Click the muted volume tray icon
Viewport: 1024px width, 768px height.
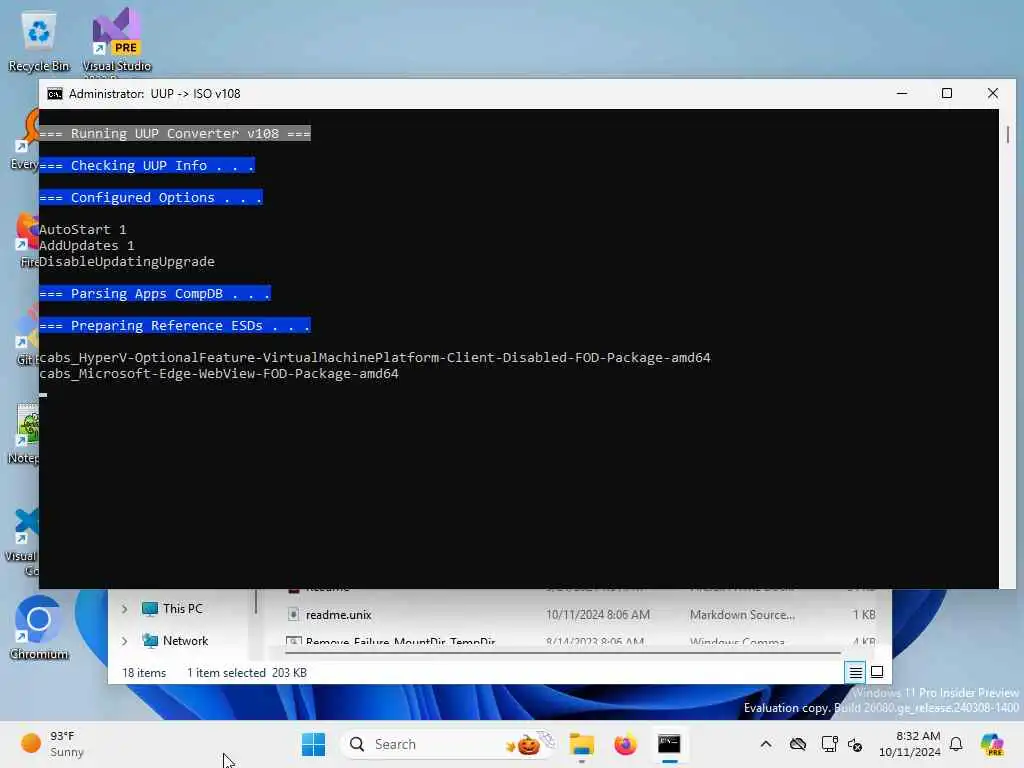point(855,744)
